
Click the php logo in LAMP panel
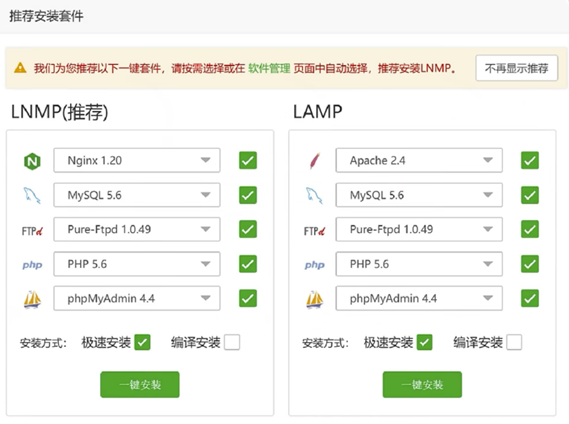click(315, 265)
